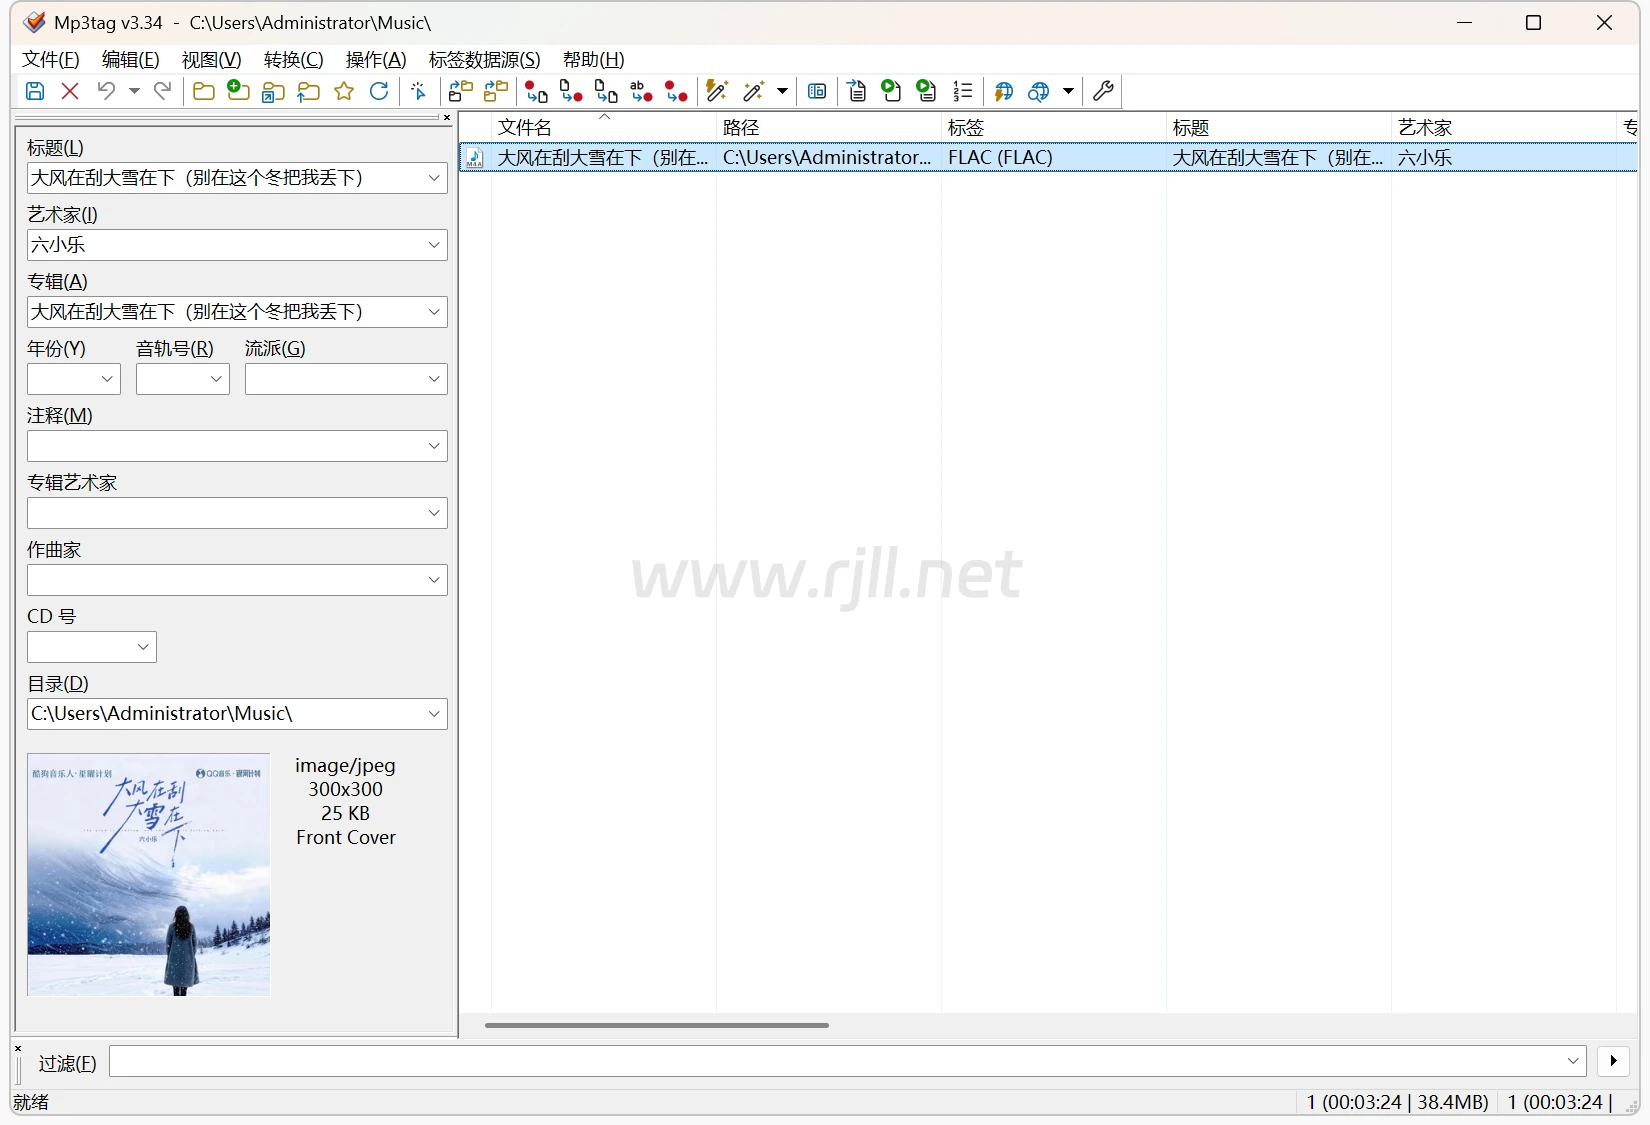Viewport: 1650px width, 1125px height.
Task: Click the Refresh icon in toolbar
Action: click(379, 92)
